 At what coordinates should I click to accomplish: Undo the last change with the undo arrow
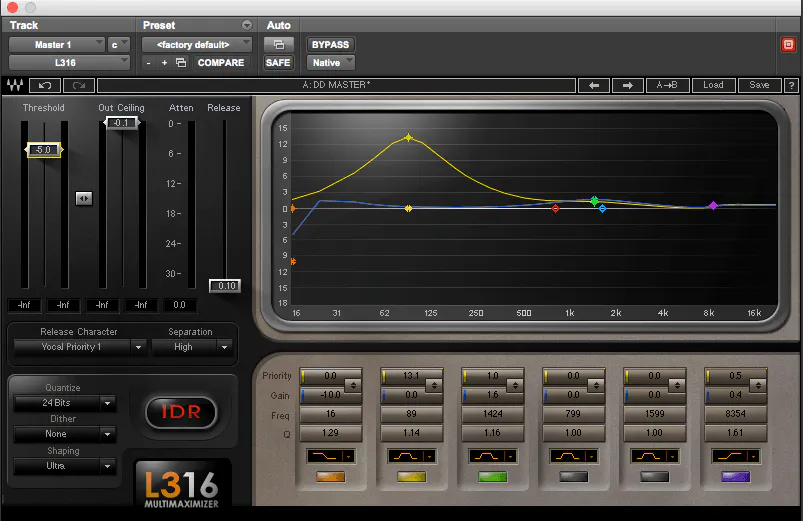tap(45, 86)
